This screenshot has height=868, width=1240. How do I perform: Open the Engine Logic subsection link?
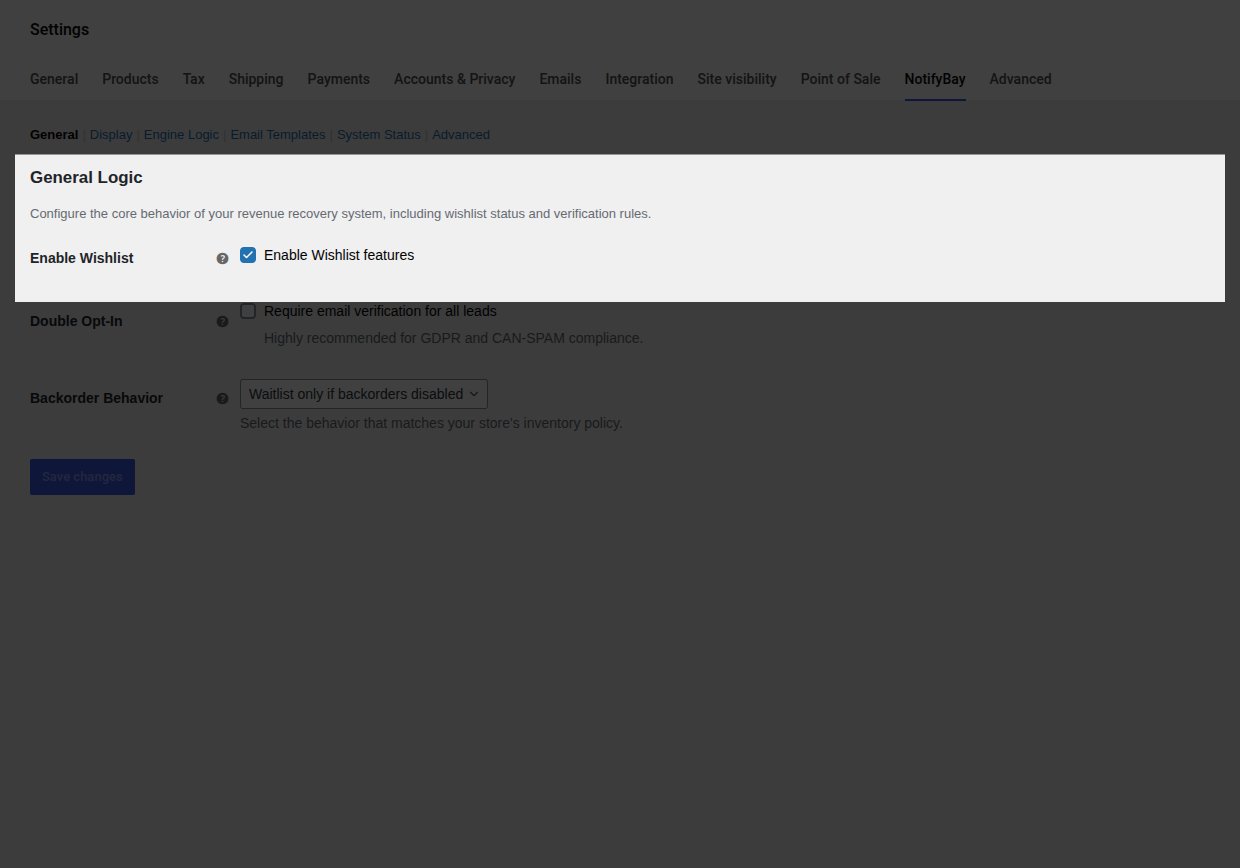(x=181, y=135)
